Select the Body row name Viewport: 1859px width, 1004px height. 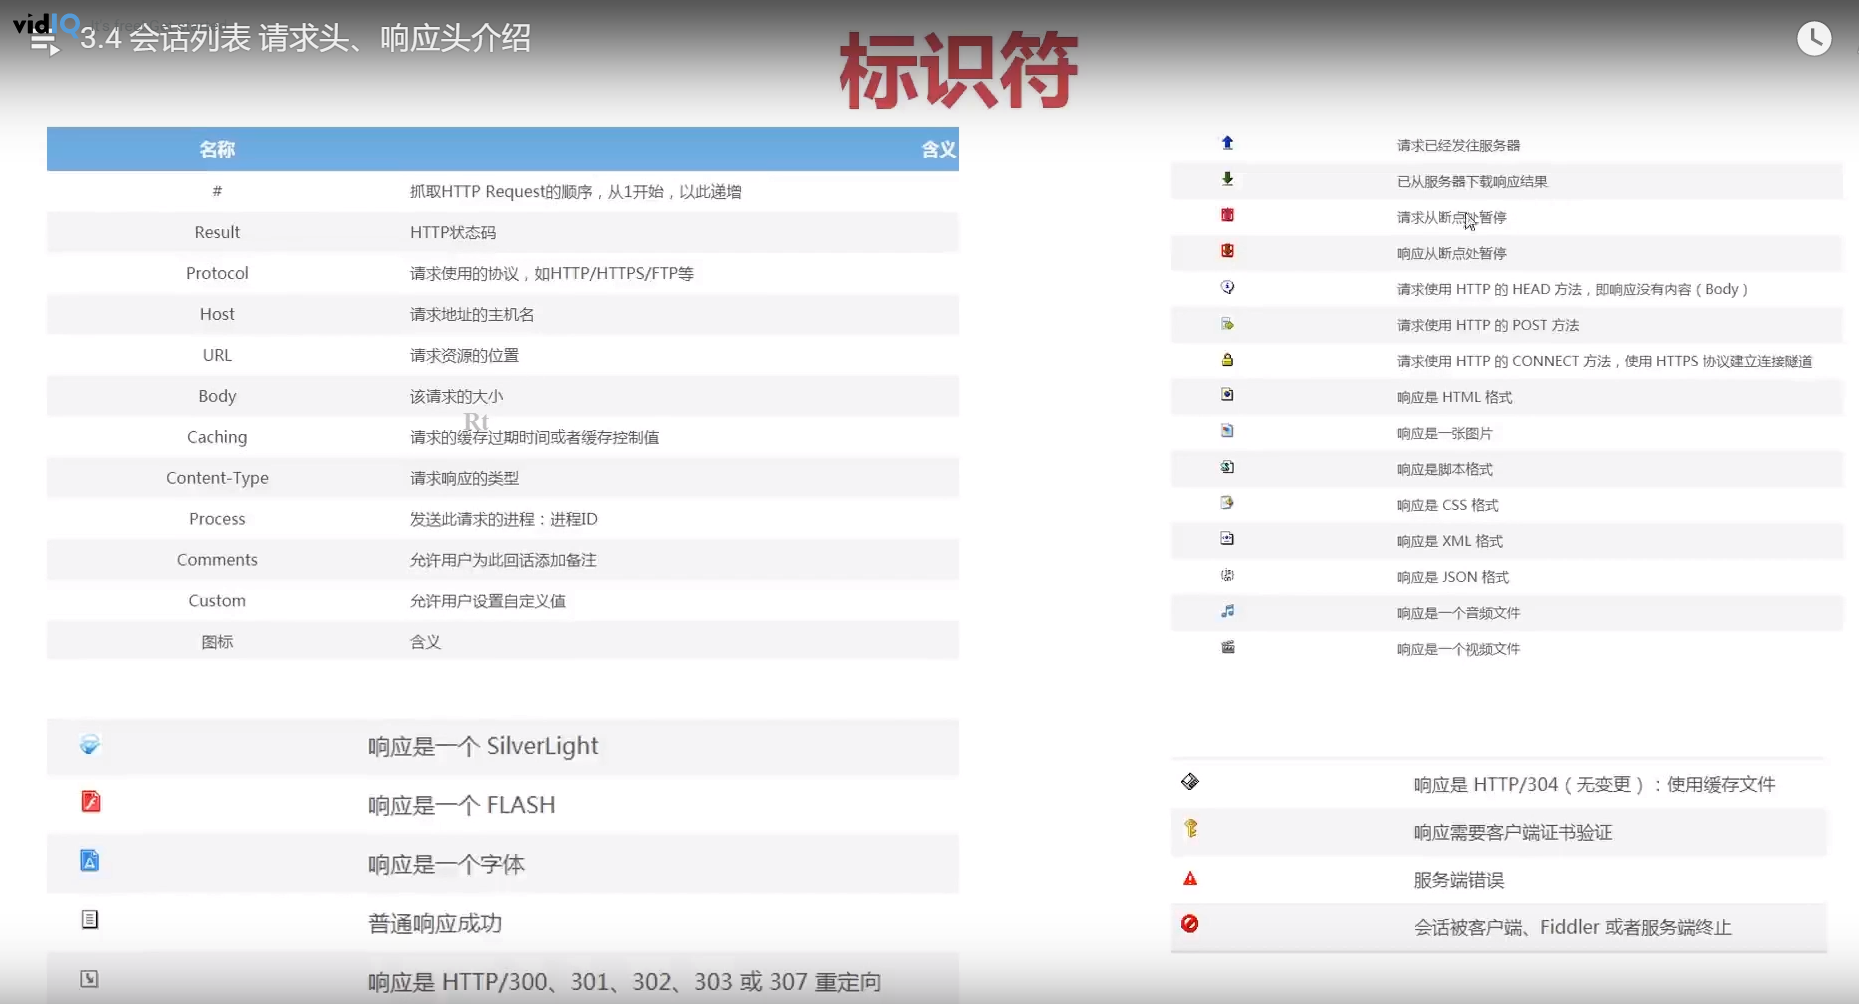click(217, 396)
